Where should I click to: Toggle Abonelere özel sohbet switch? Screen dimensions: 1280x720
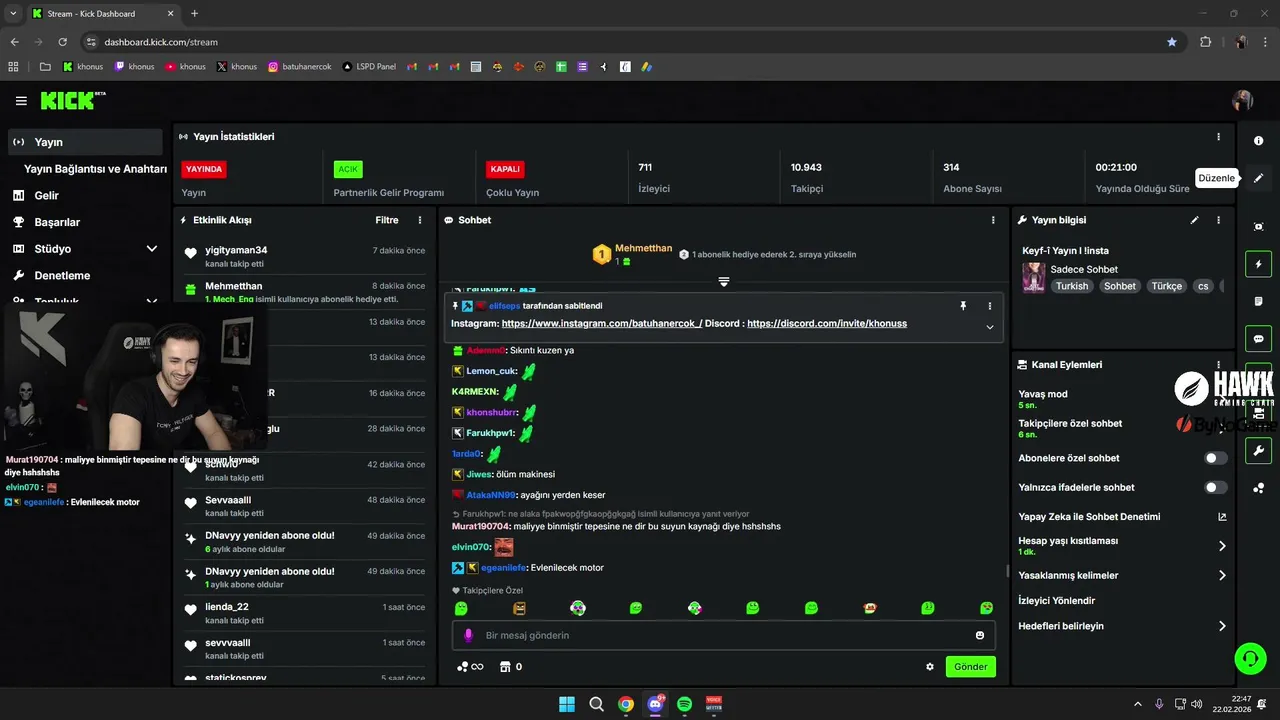click(1216, 458)
